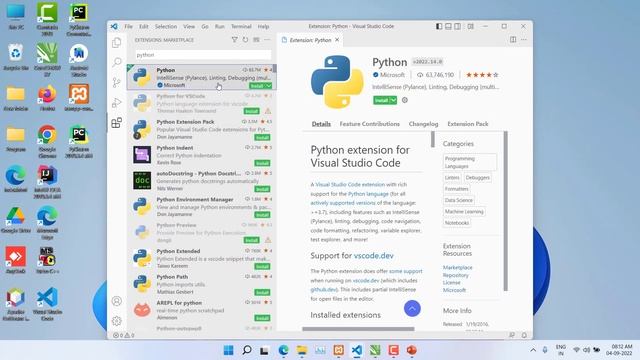Close the Extension: Python editor tab
The height and width of the screenshot is (360, 640).
(337, 40)
